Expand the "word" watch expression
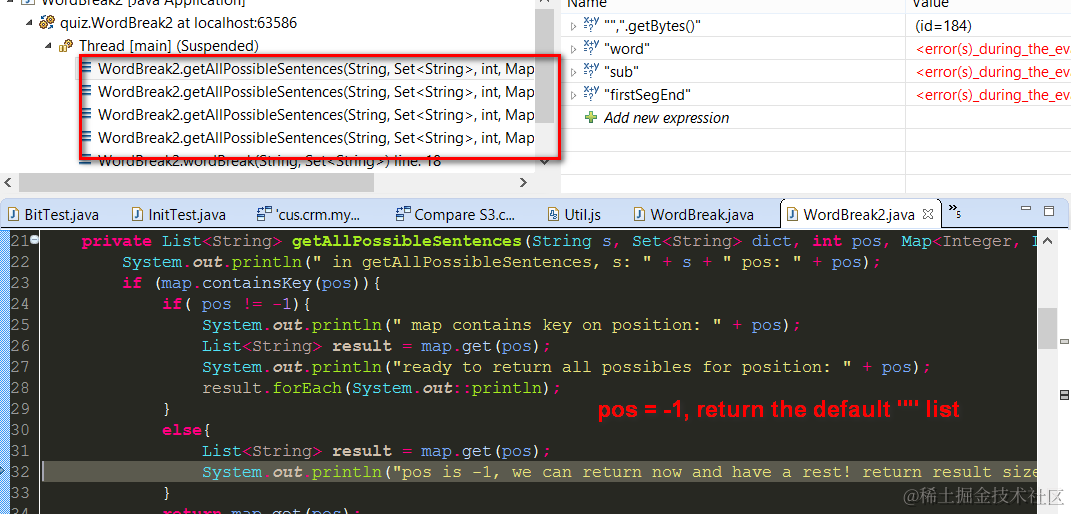 coord(574,48)
